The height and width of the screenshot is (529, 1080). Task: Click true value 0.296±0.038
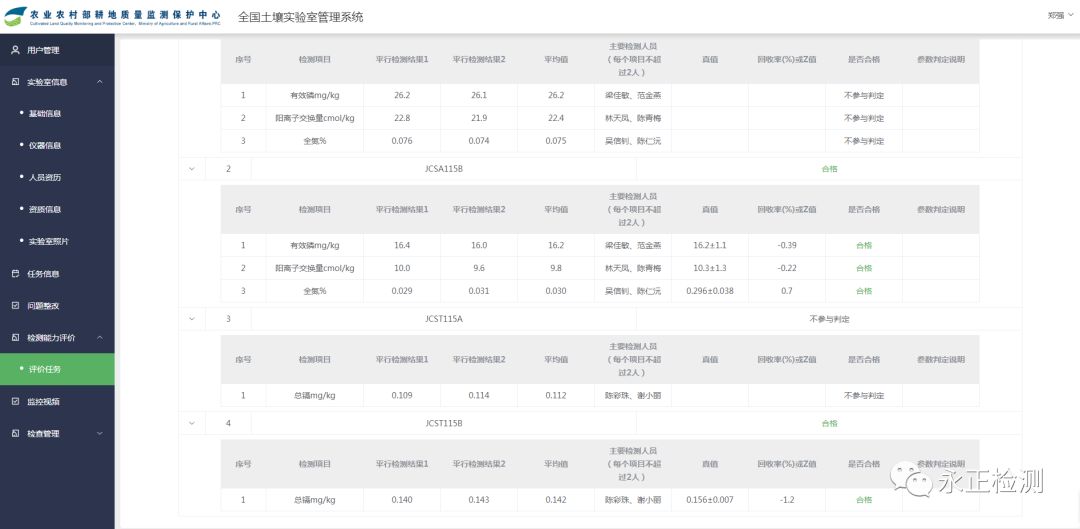(x=709, y=291)
